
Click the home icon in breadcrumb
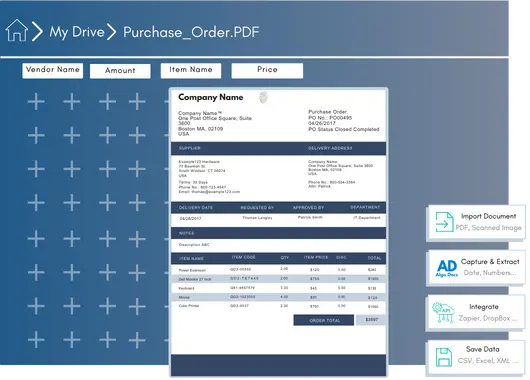(17, 31)
